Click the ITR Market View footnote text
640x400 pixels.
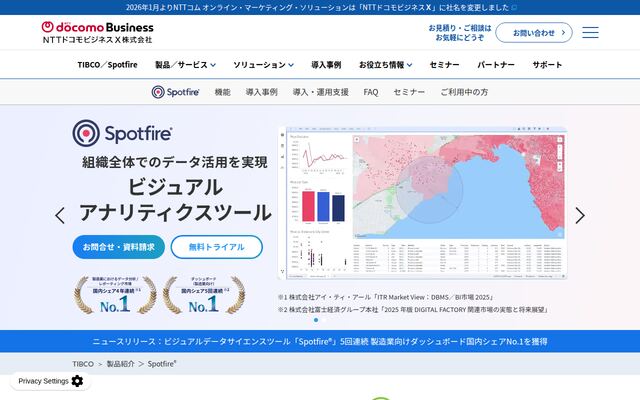[x=386, y=297]
